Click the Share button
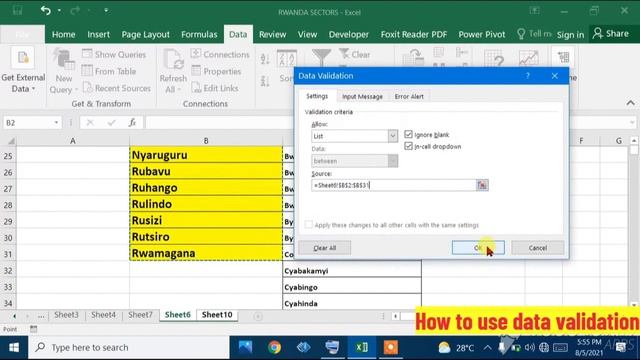This screenshot has height=360, width=640. [611, 33]
